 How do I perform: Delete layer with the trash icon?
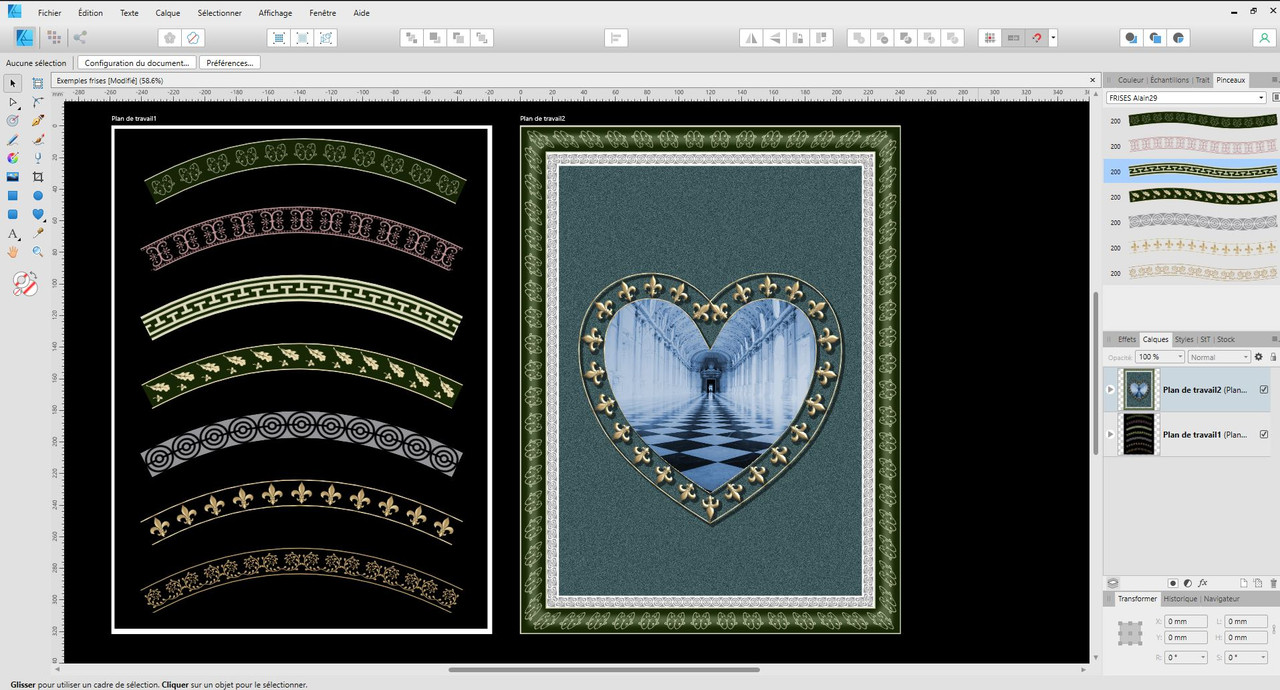(x=1273, y=583)
